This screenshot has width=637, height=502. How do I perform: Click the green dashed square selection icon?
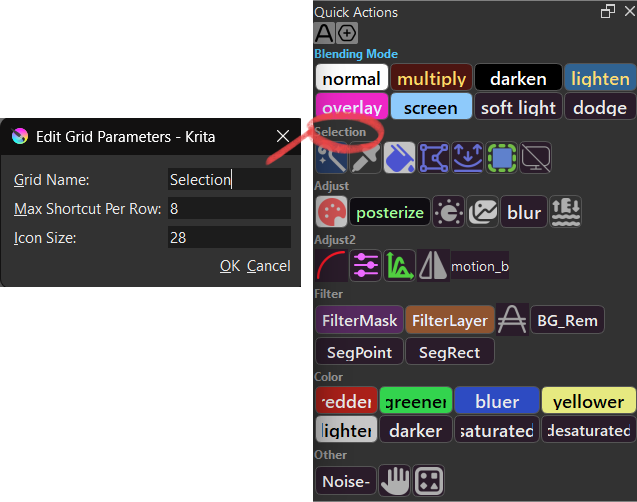[502, 158]
